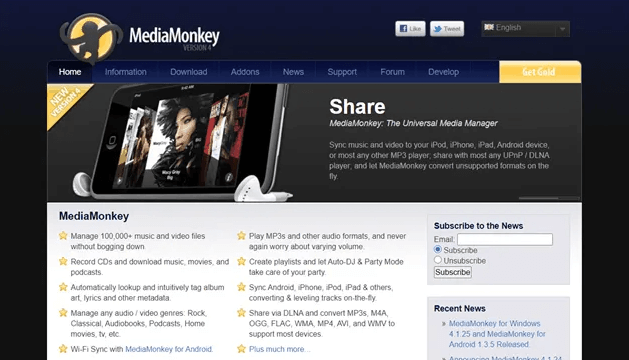The image size is (629, 360).
Task: Click star beside Create playlists and Auto-DJ
Action: 241,261
